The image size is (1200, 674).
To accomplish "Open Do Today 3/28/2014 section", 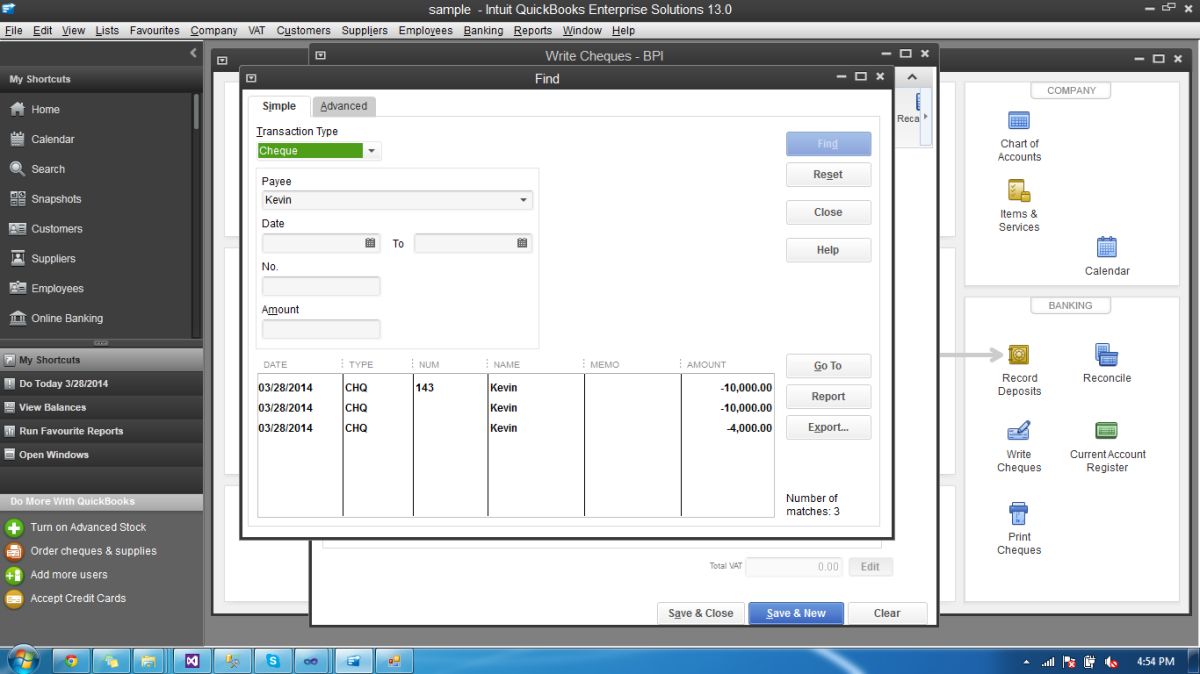I will coord(101,383).
